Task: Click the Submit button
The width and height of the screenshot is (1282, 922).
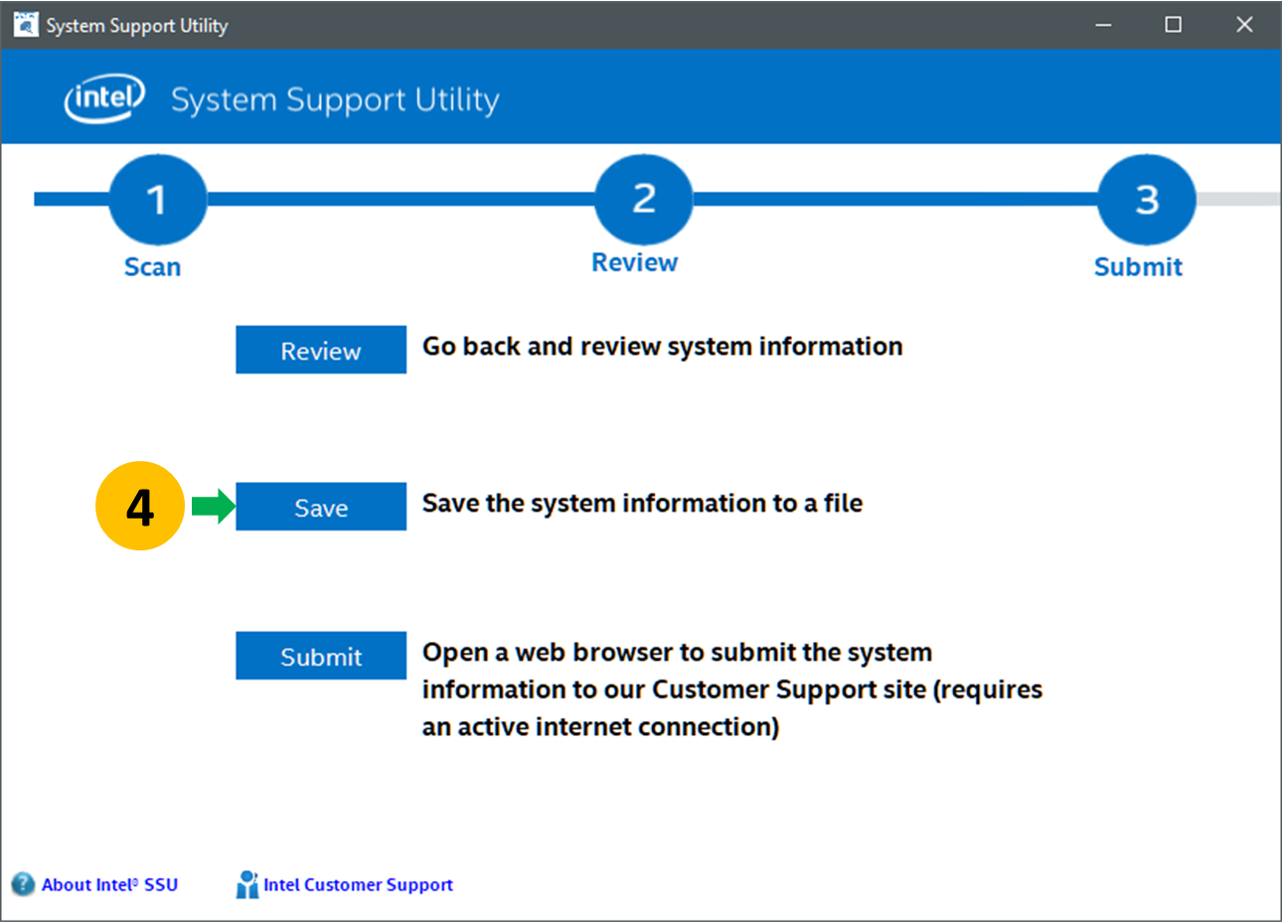Action: point(321,656)
